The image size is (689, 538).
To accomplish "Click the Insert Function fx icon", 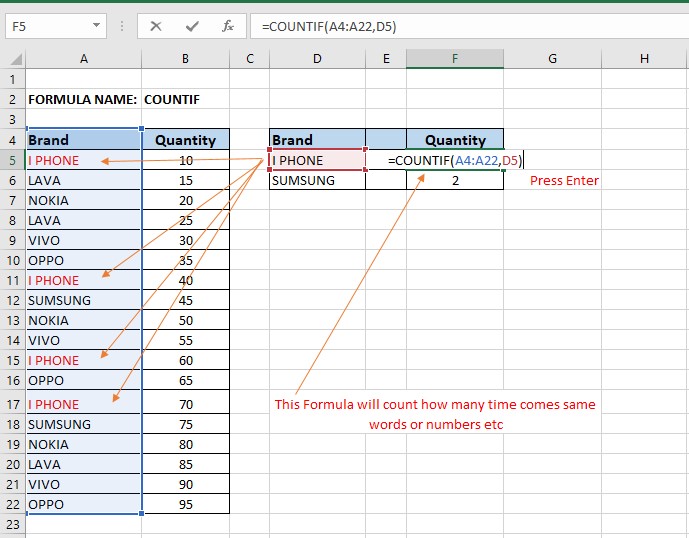I will (x=228, y=26).
